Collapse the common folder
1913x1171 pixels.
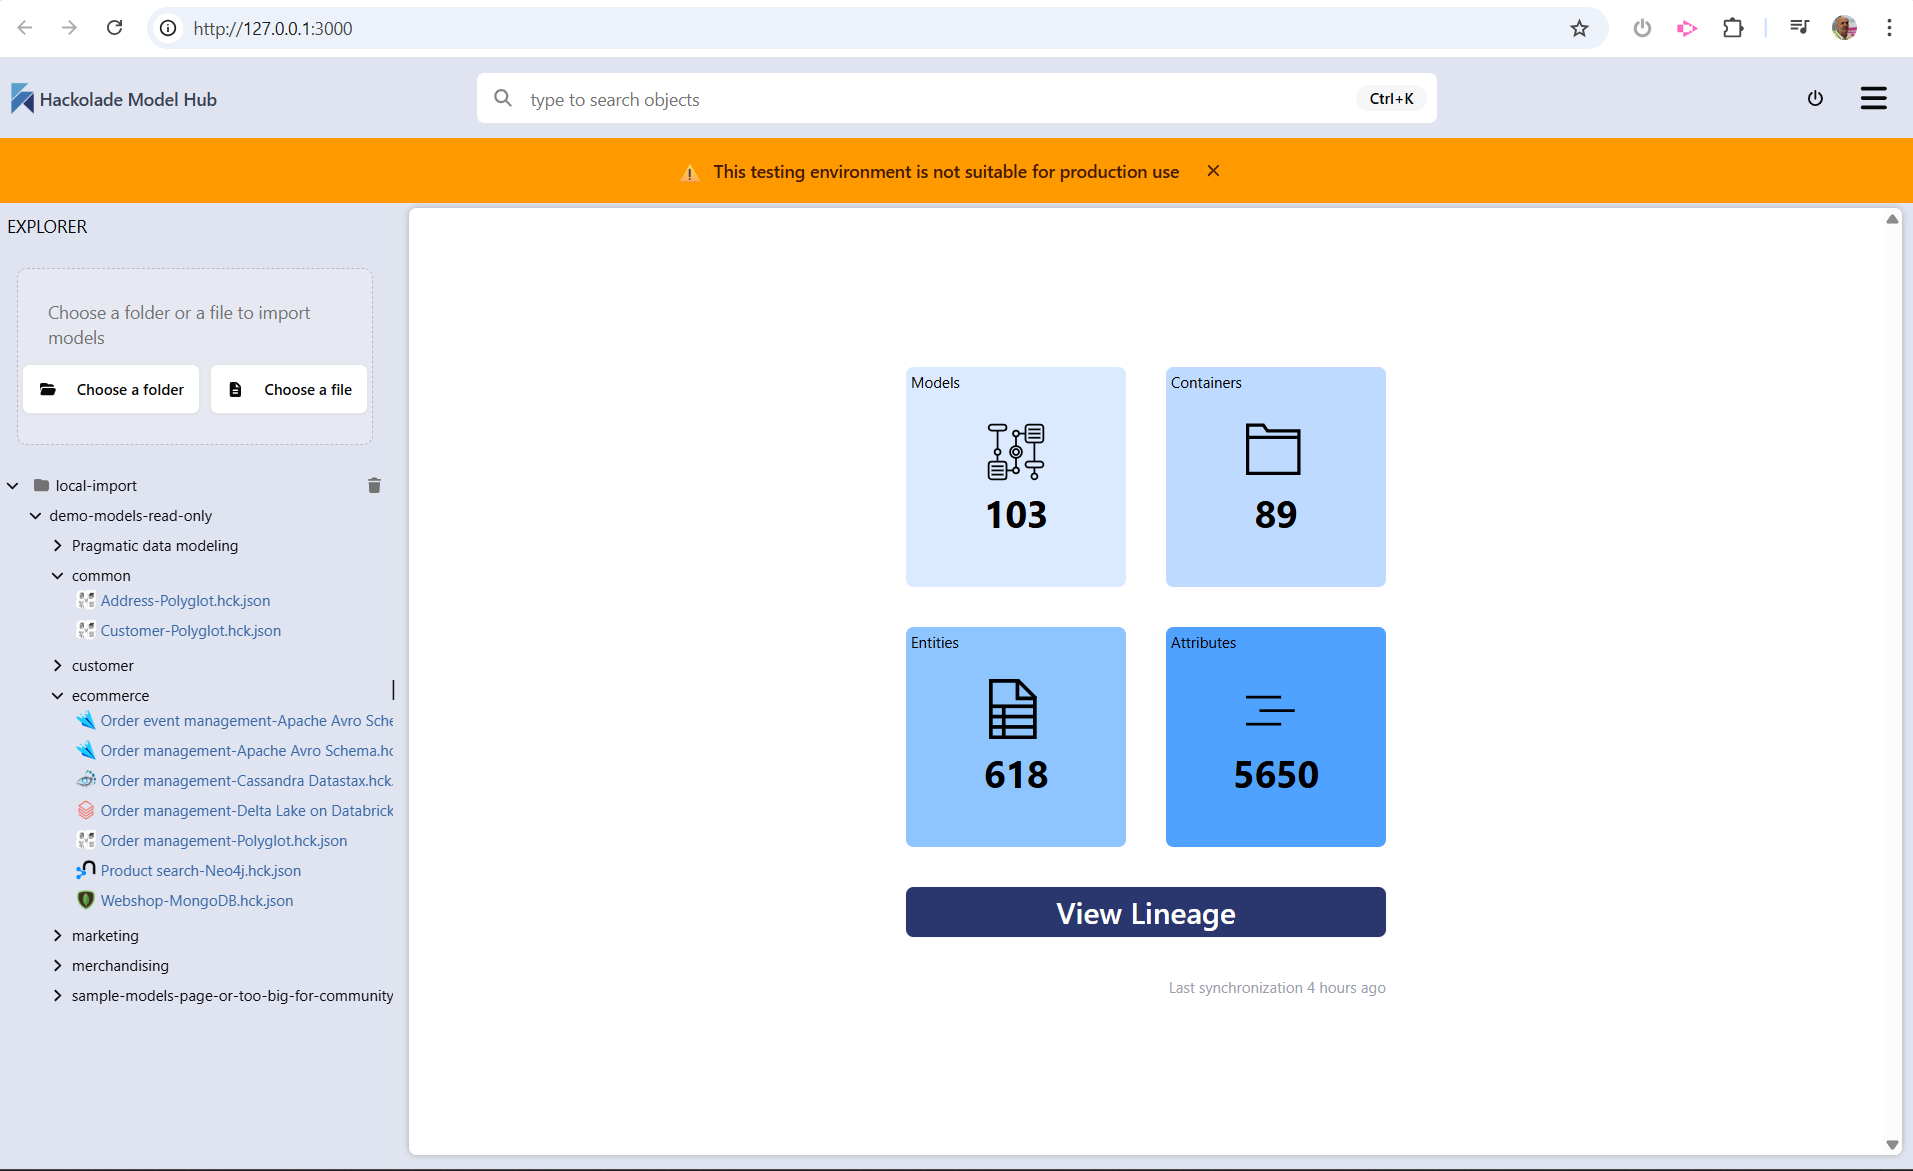pyautogui.click(x=58, y=576)
